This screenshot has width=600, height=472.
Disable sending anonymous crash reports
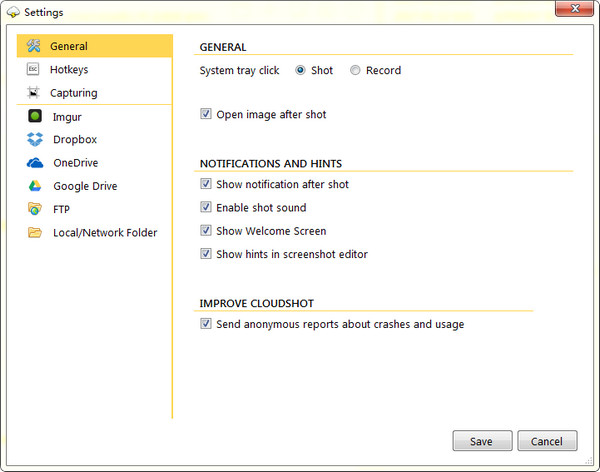tap(206, 325)
